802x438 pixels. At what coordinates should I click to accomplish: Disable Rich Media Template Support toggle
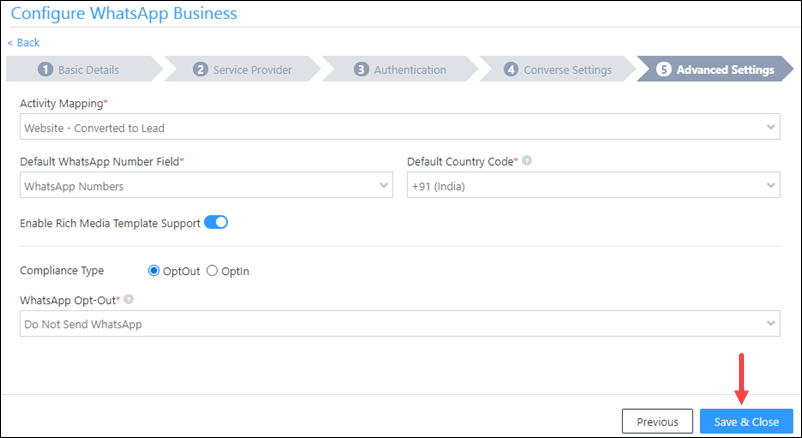point(216,223)
